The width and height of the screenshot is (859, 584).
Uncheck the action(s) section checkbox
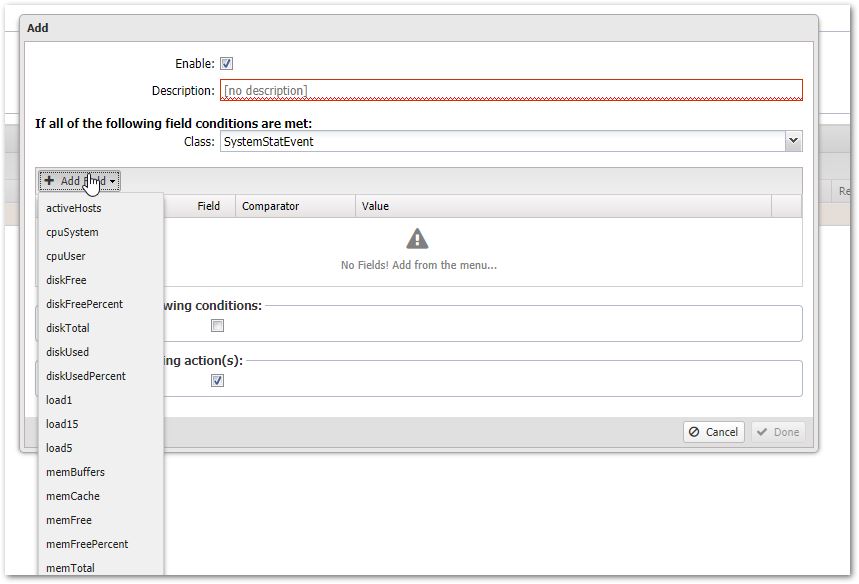[x=217, y=381]
